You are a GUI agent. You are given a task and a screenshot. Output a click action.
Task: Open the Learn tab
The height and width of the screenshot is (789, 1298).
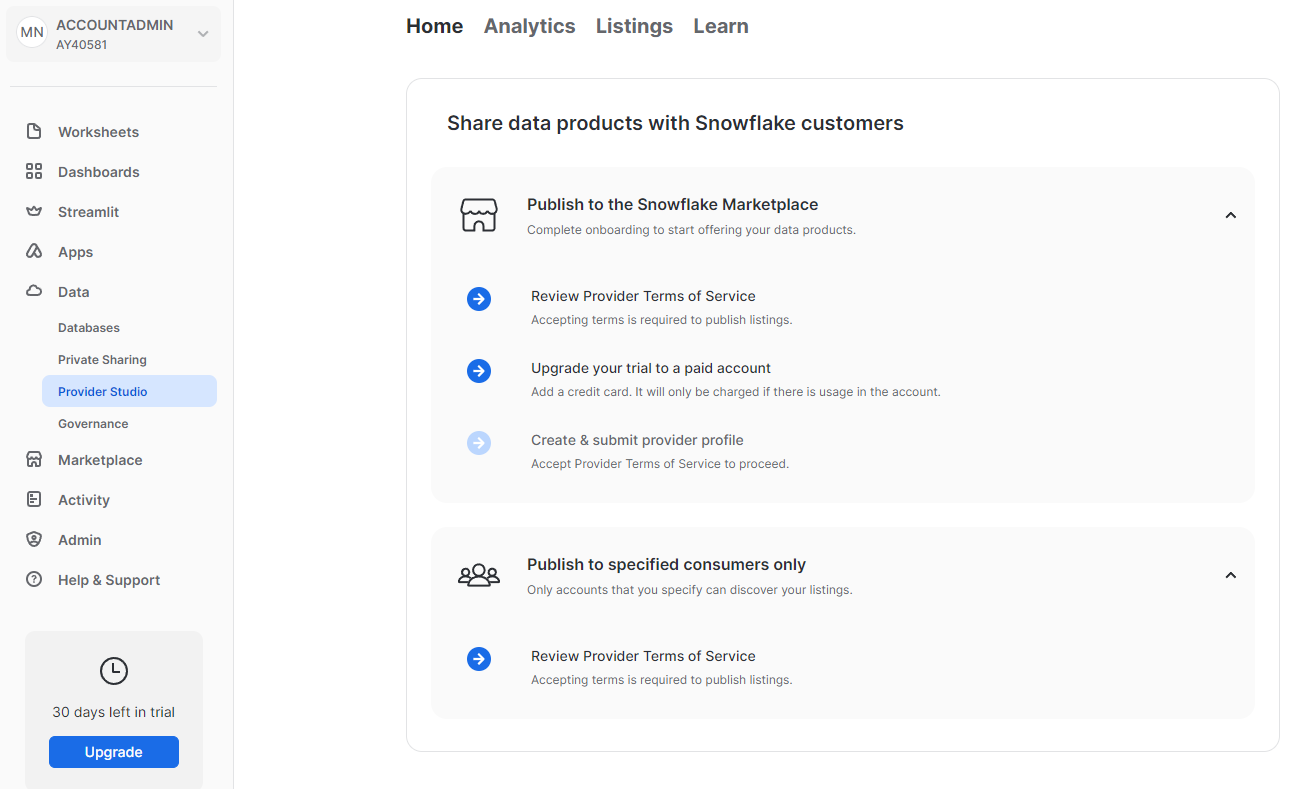pos(721,26)
